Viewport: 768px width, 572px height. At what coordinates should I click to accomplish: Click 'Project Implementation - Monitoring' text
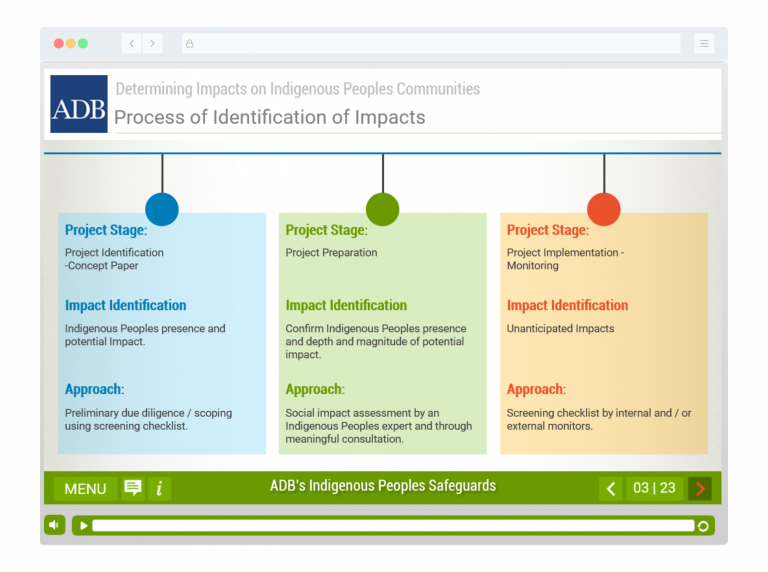565,259
